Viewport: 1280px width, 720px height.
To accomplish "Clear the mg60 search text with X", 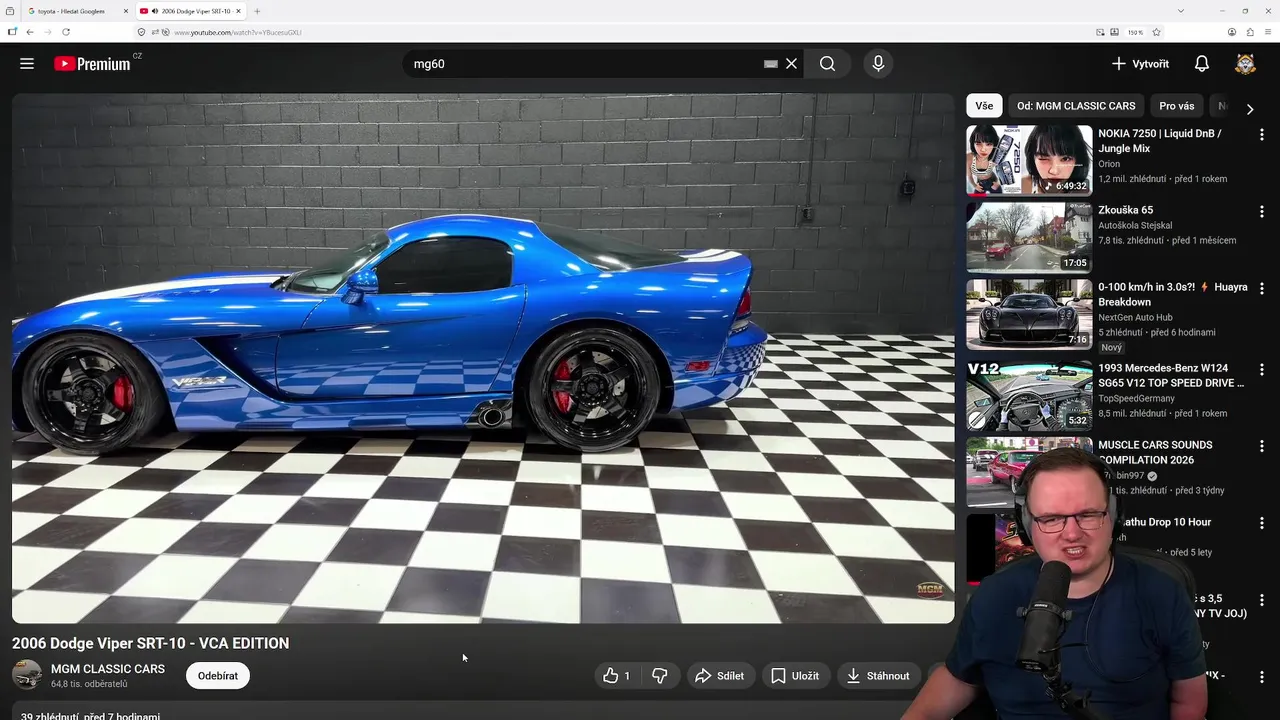I will click(x=791, y=63).
